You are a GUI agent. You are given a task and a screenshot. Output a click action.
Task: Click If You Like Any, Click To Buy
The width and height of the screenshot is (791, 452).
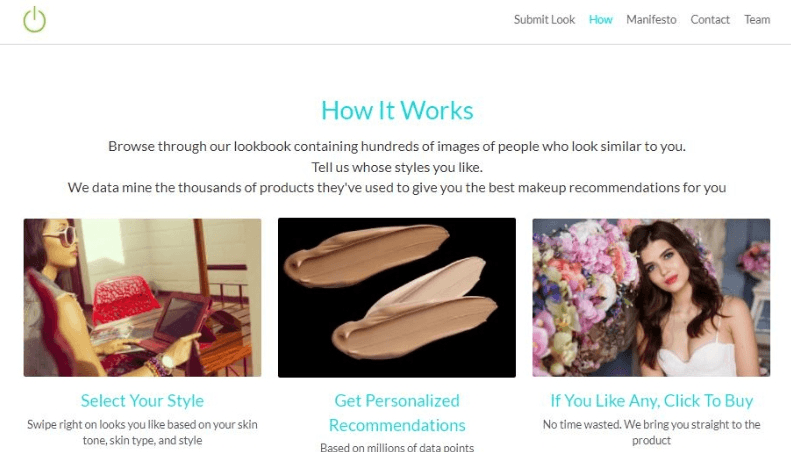(x=651, y=401)
